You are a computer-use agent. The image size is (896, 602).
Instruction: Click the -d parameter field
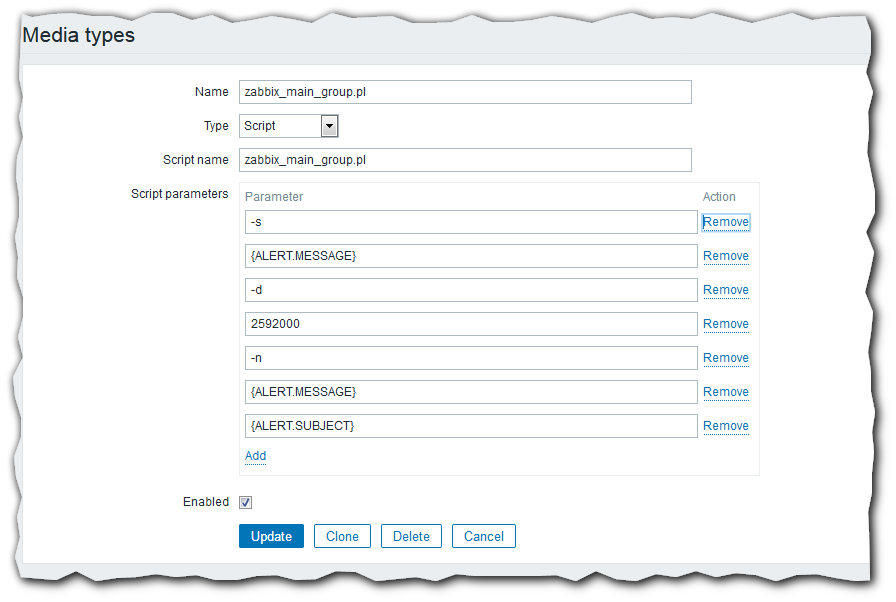[x=471, y=290]
